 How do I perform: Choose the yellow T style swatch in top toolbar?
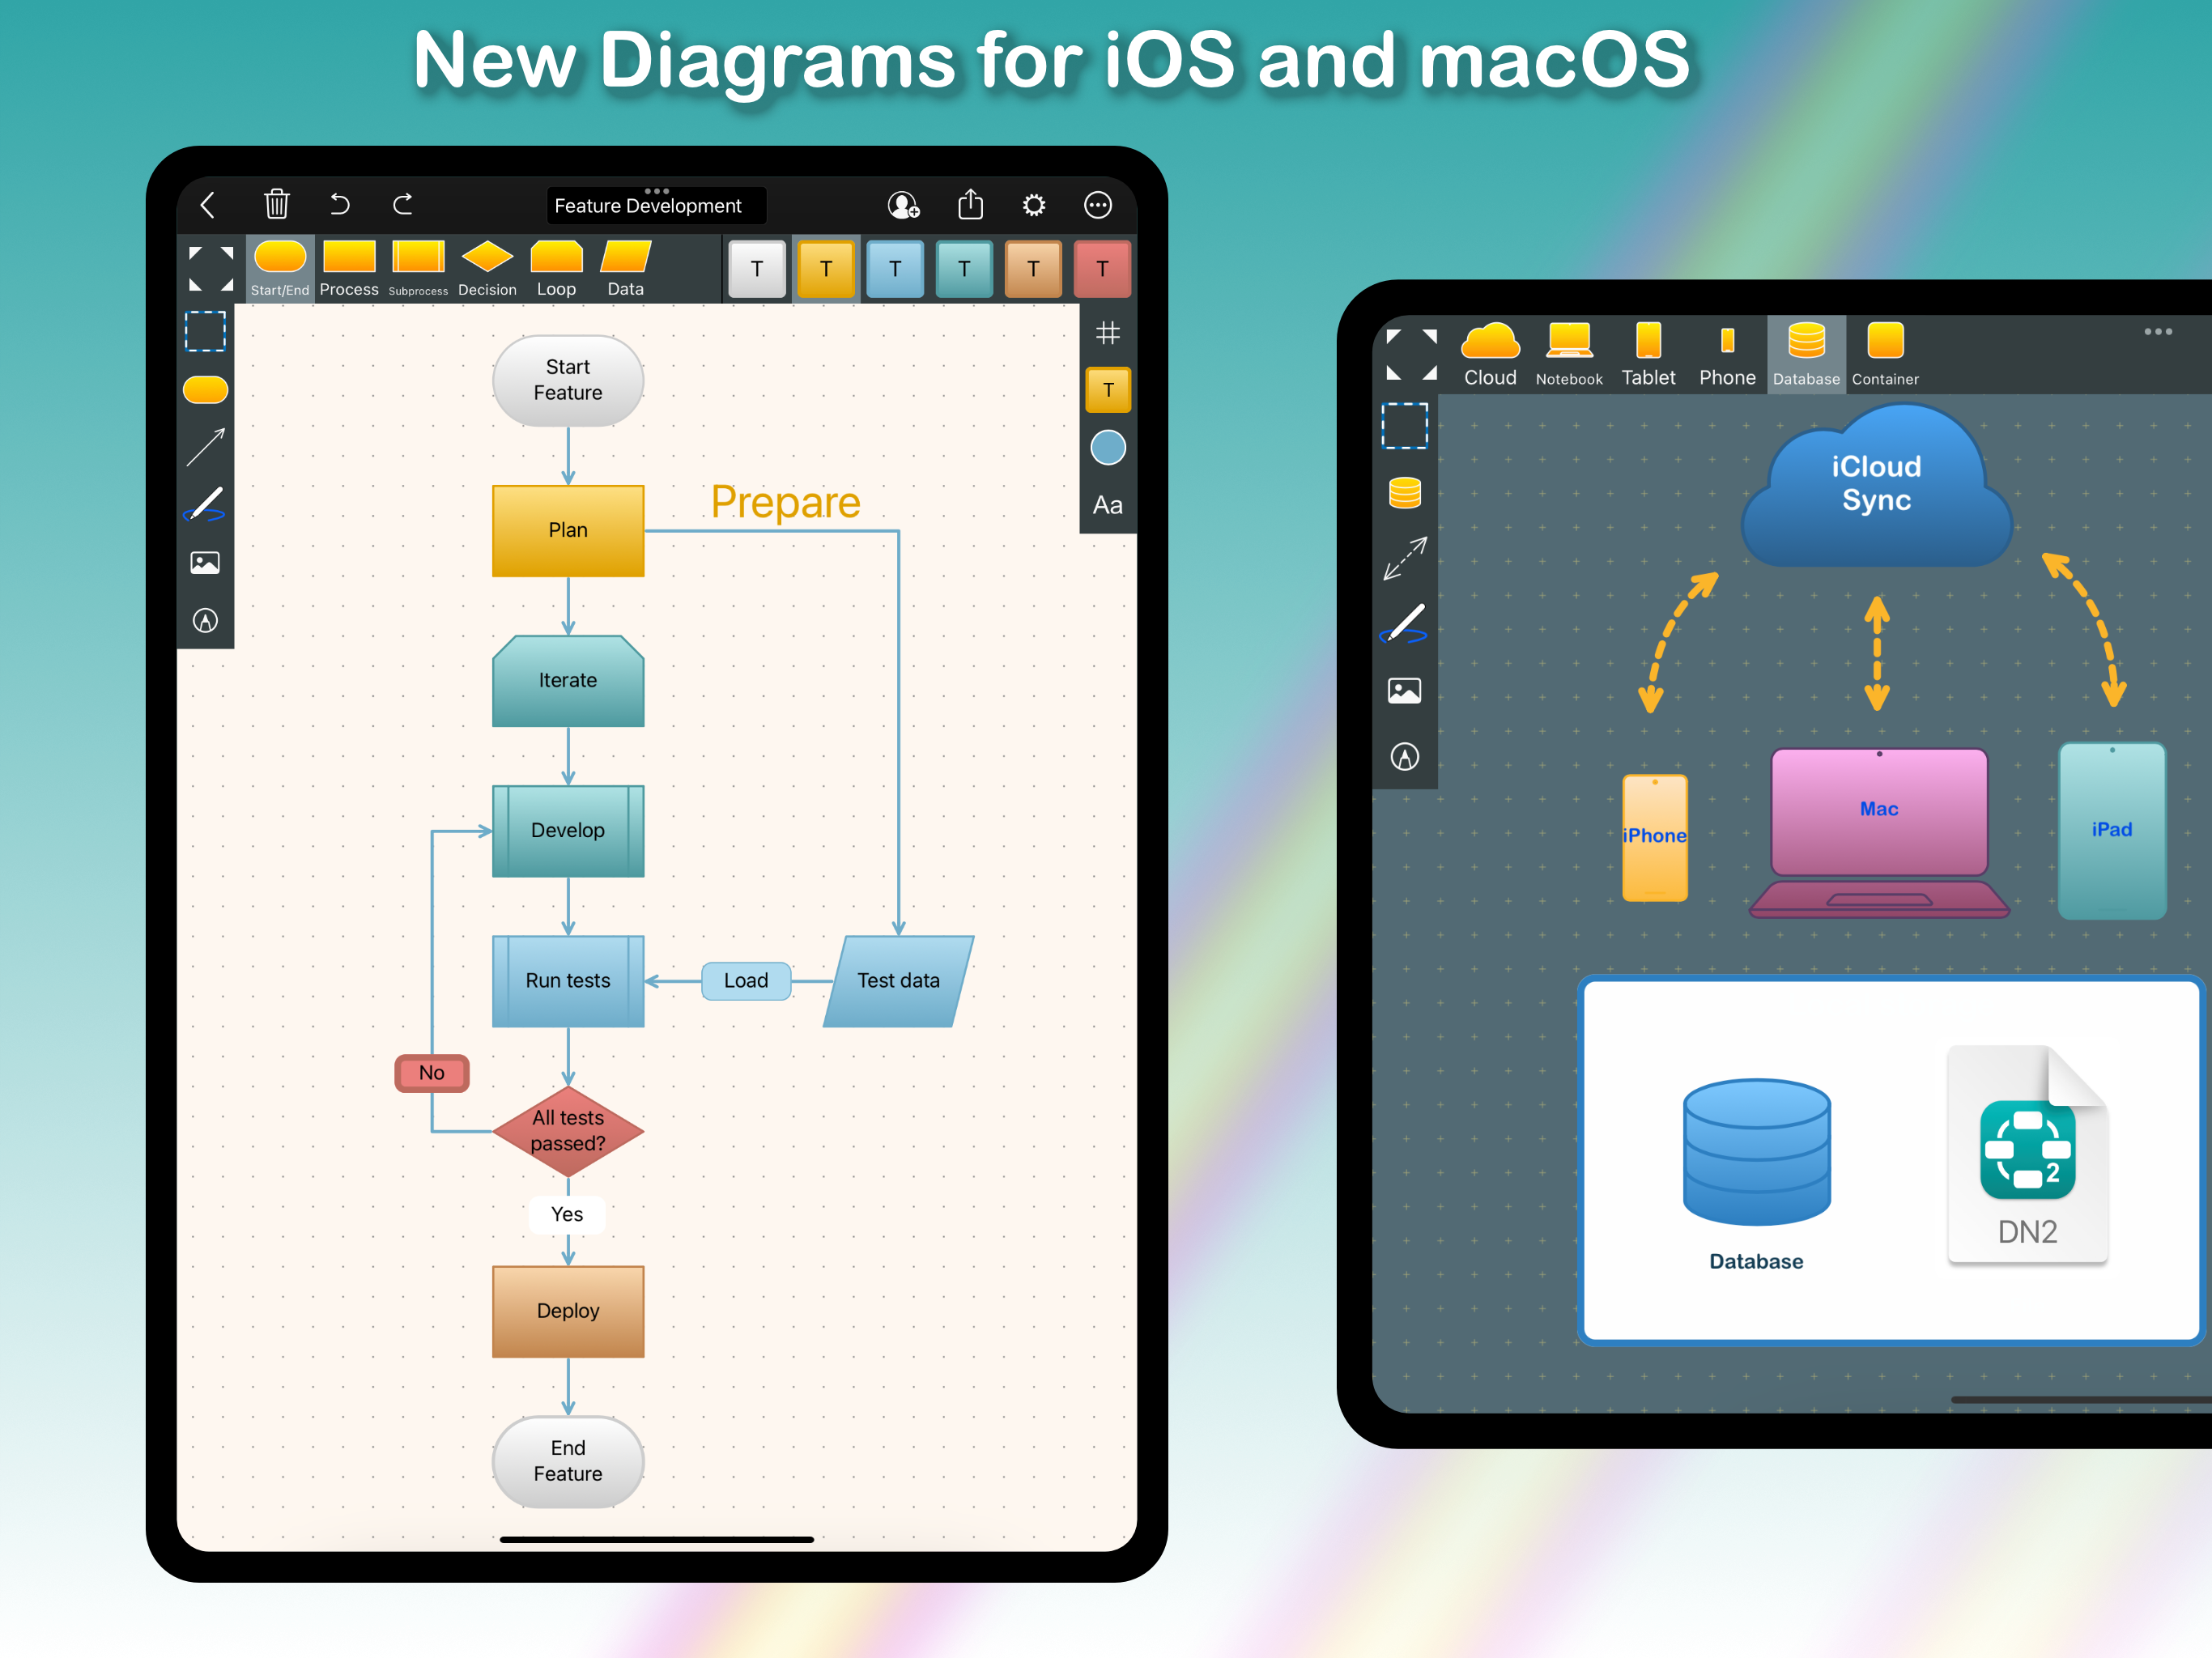pos(826,268)
